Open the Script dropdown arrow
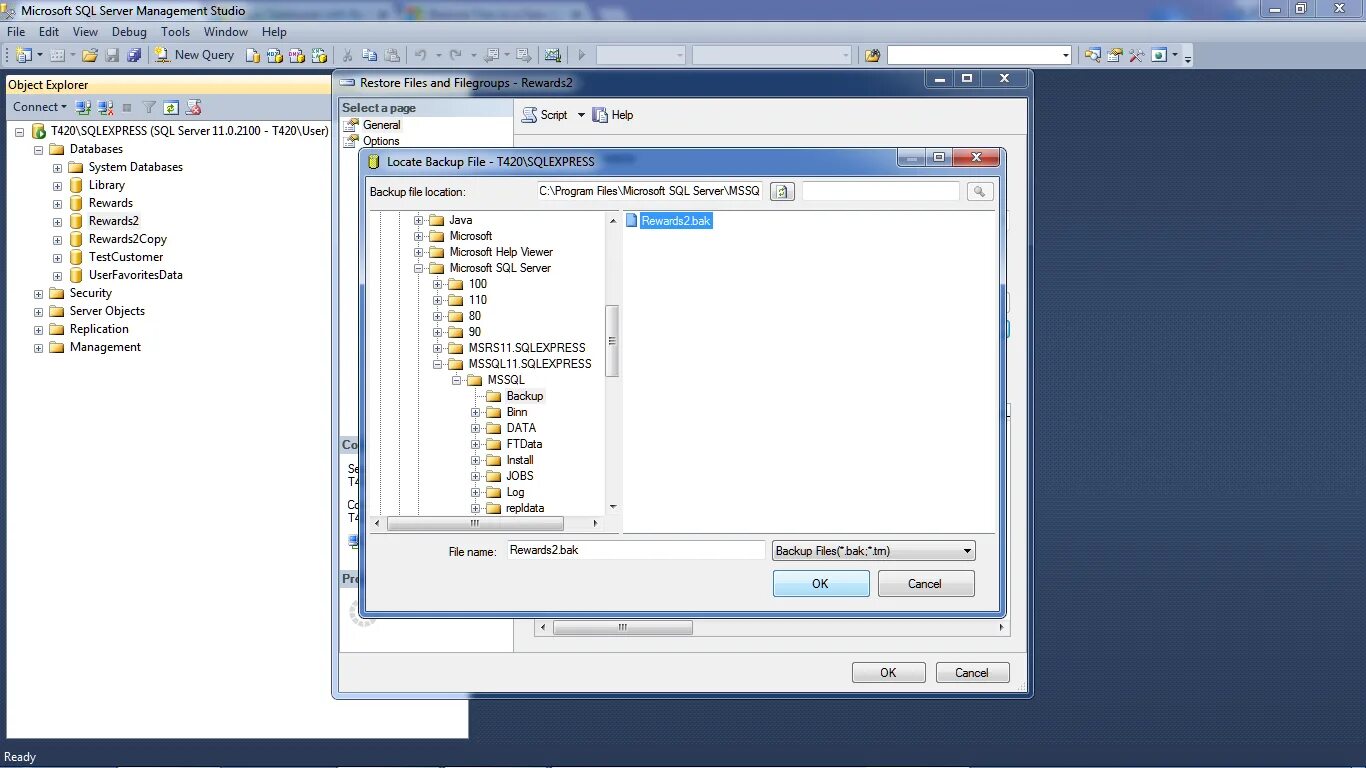This screenshot has width=1366, height=768. coord(580,115)
